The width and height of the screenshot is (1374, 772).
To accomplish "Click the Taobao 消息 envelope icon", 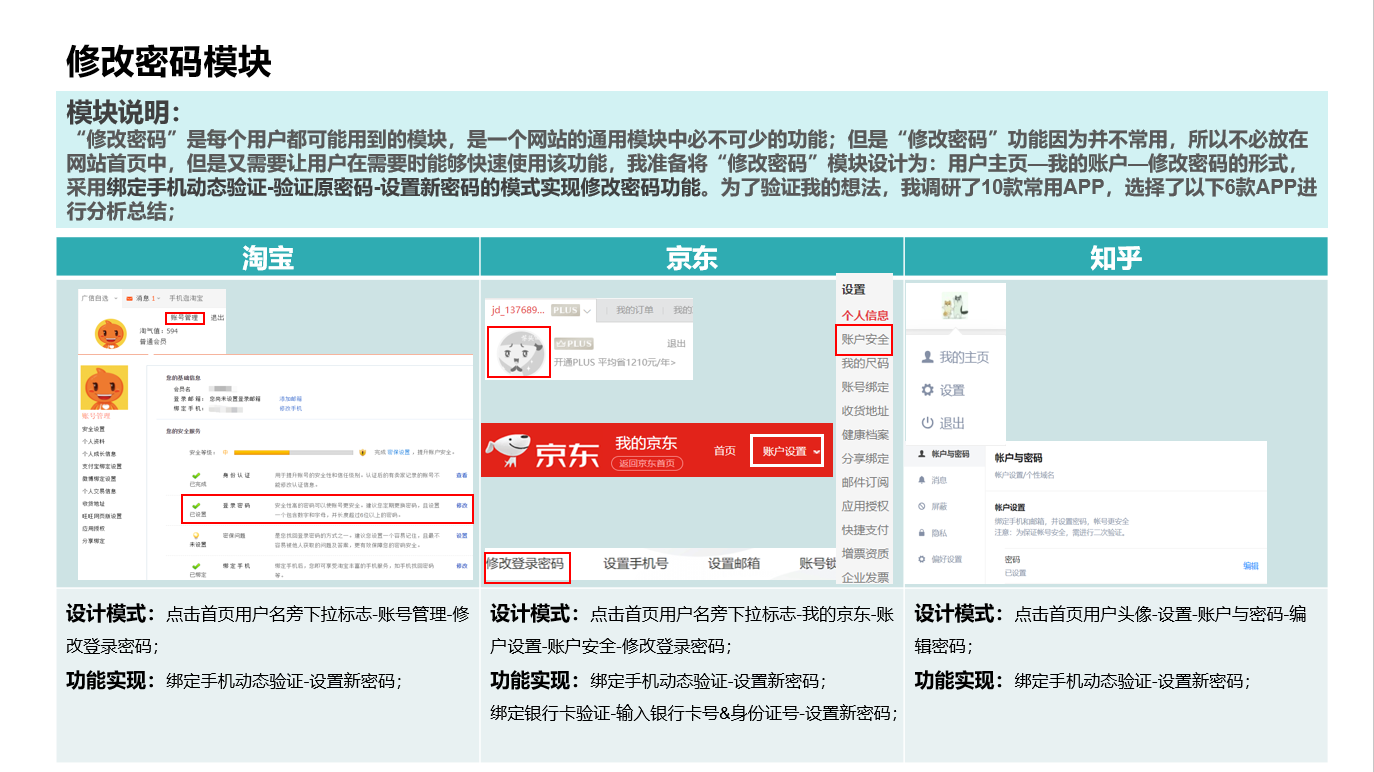I will tap(130, 298).
